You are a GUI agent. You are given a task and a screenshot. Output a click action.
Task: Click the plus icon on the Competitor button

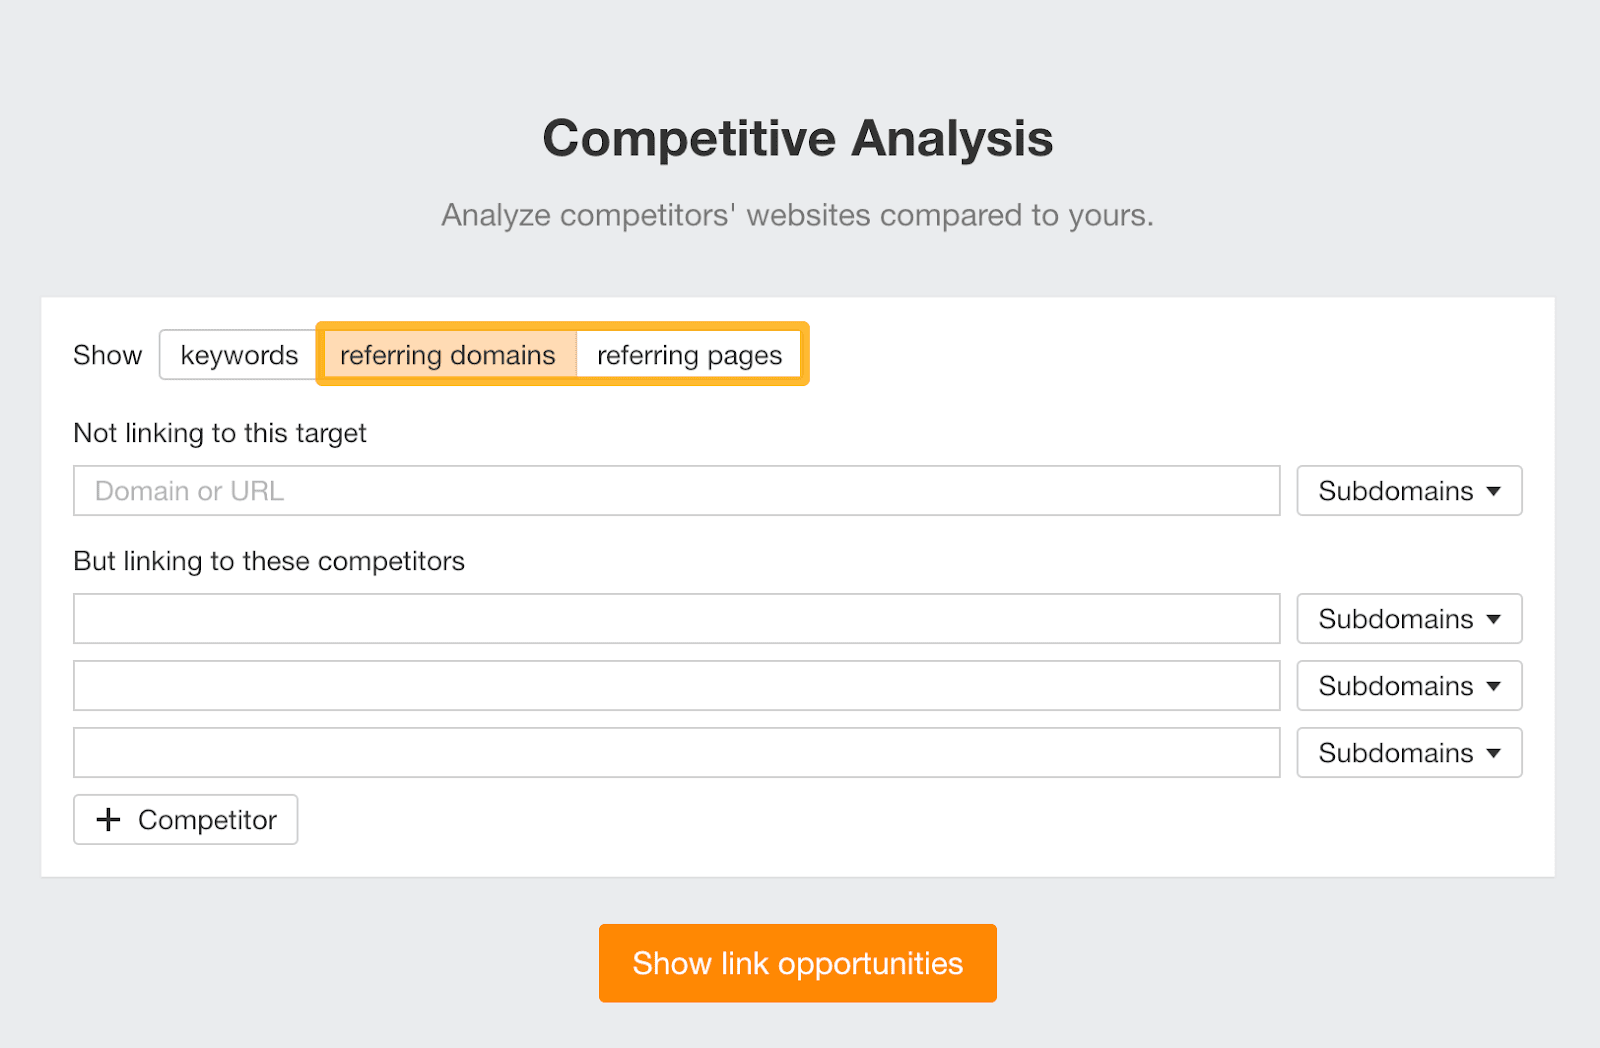click(108, 820)
